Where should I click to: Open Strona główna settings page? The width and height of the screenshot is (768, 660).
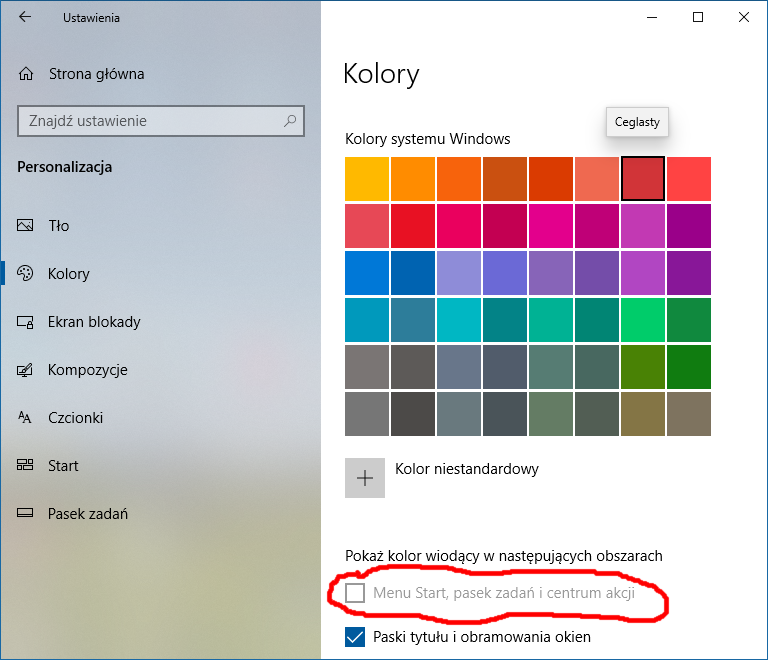coord(96,74)
